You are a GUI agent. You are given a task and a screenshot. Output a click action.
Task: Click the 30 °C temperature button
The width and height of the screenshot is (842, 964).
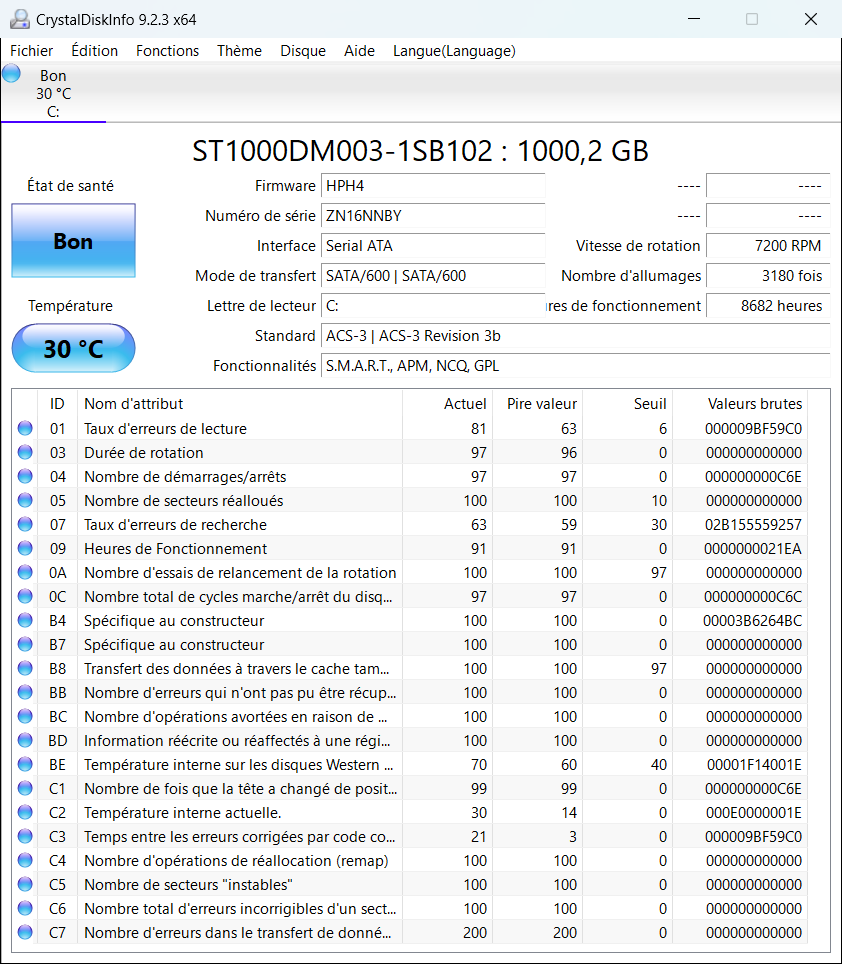click(73, 348)
